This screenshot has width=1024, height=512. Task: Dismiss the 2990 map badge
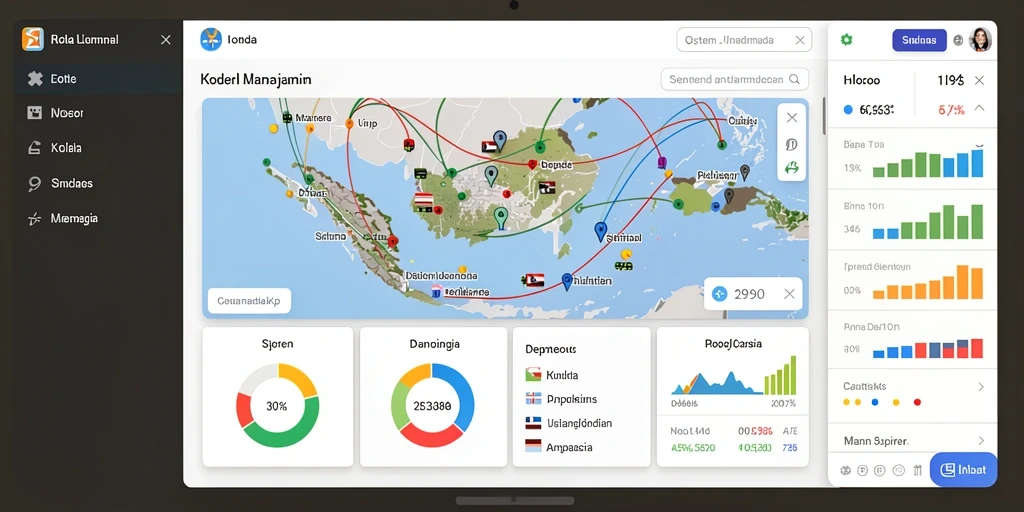pyautogui.click(x=789, y=294)
